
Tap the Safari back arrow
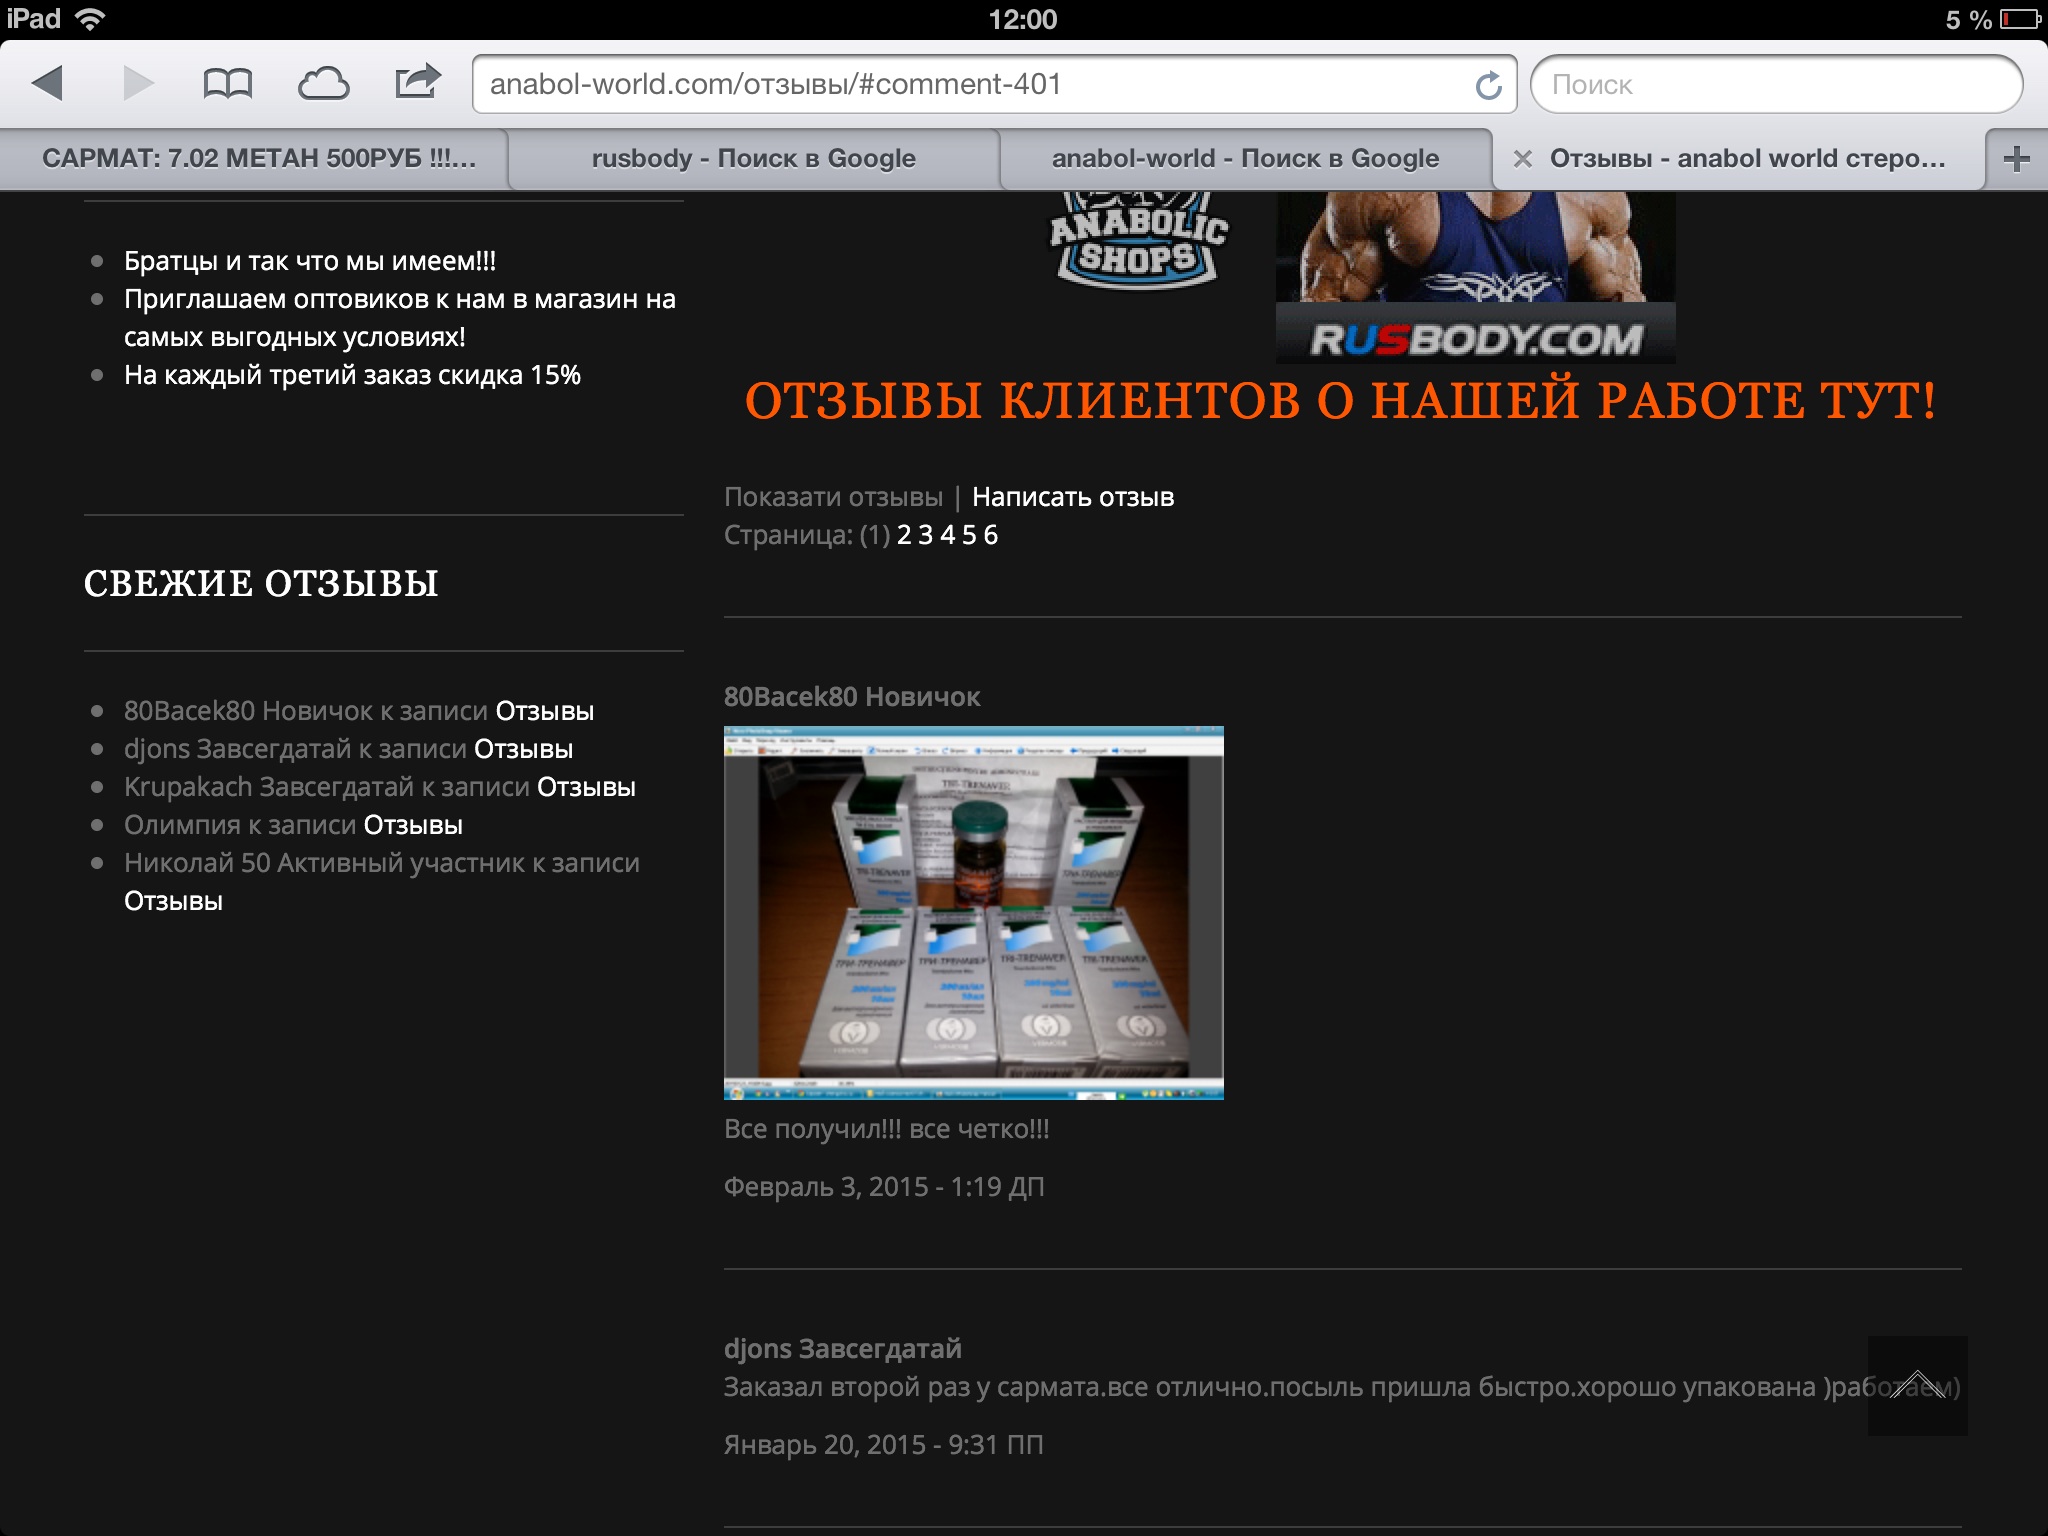pos(47,83)
